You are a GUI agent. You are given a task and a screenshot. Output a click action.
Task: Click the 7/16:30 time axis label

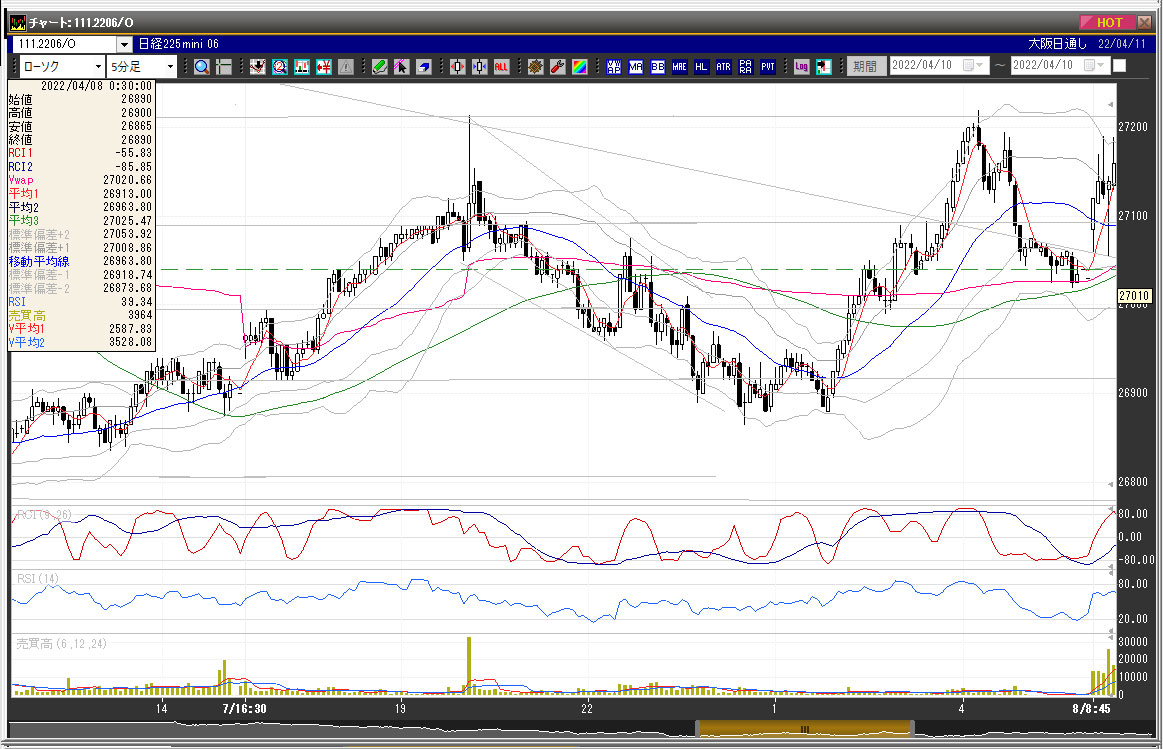(x=244, y=708)
